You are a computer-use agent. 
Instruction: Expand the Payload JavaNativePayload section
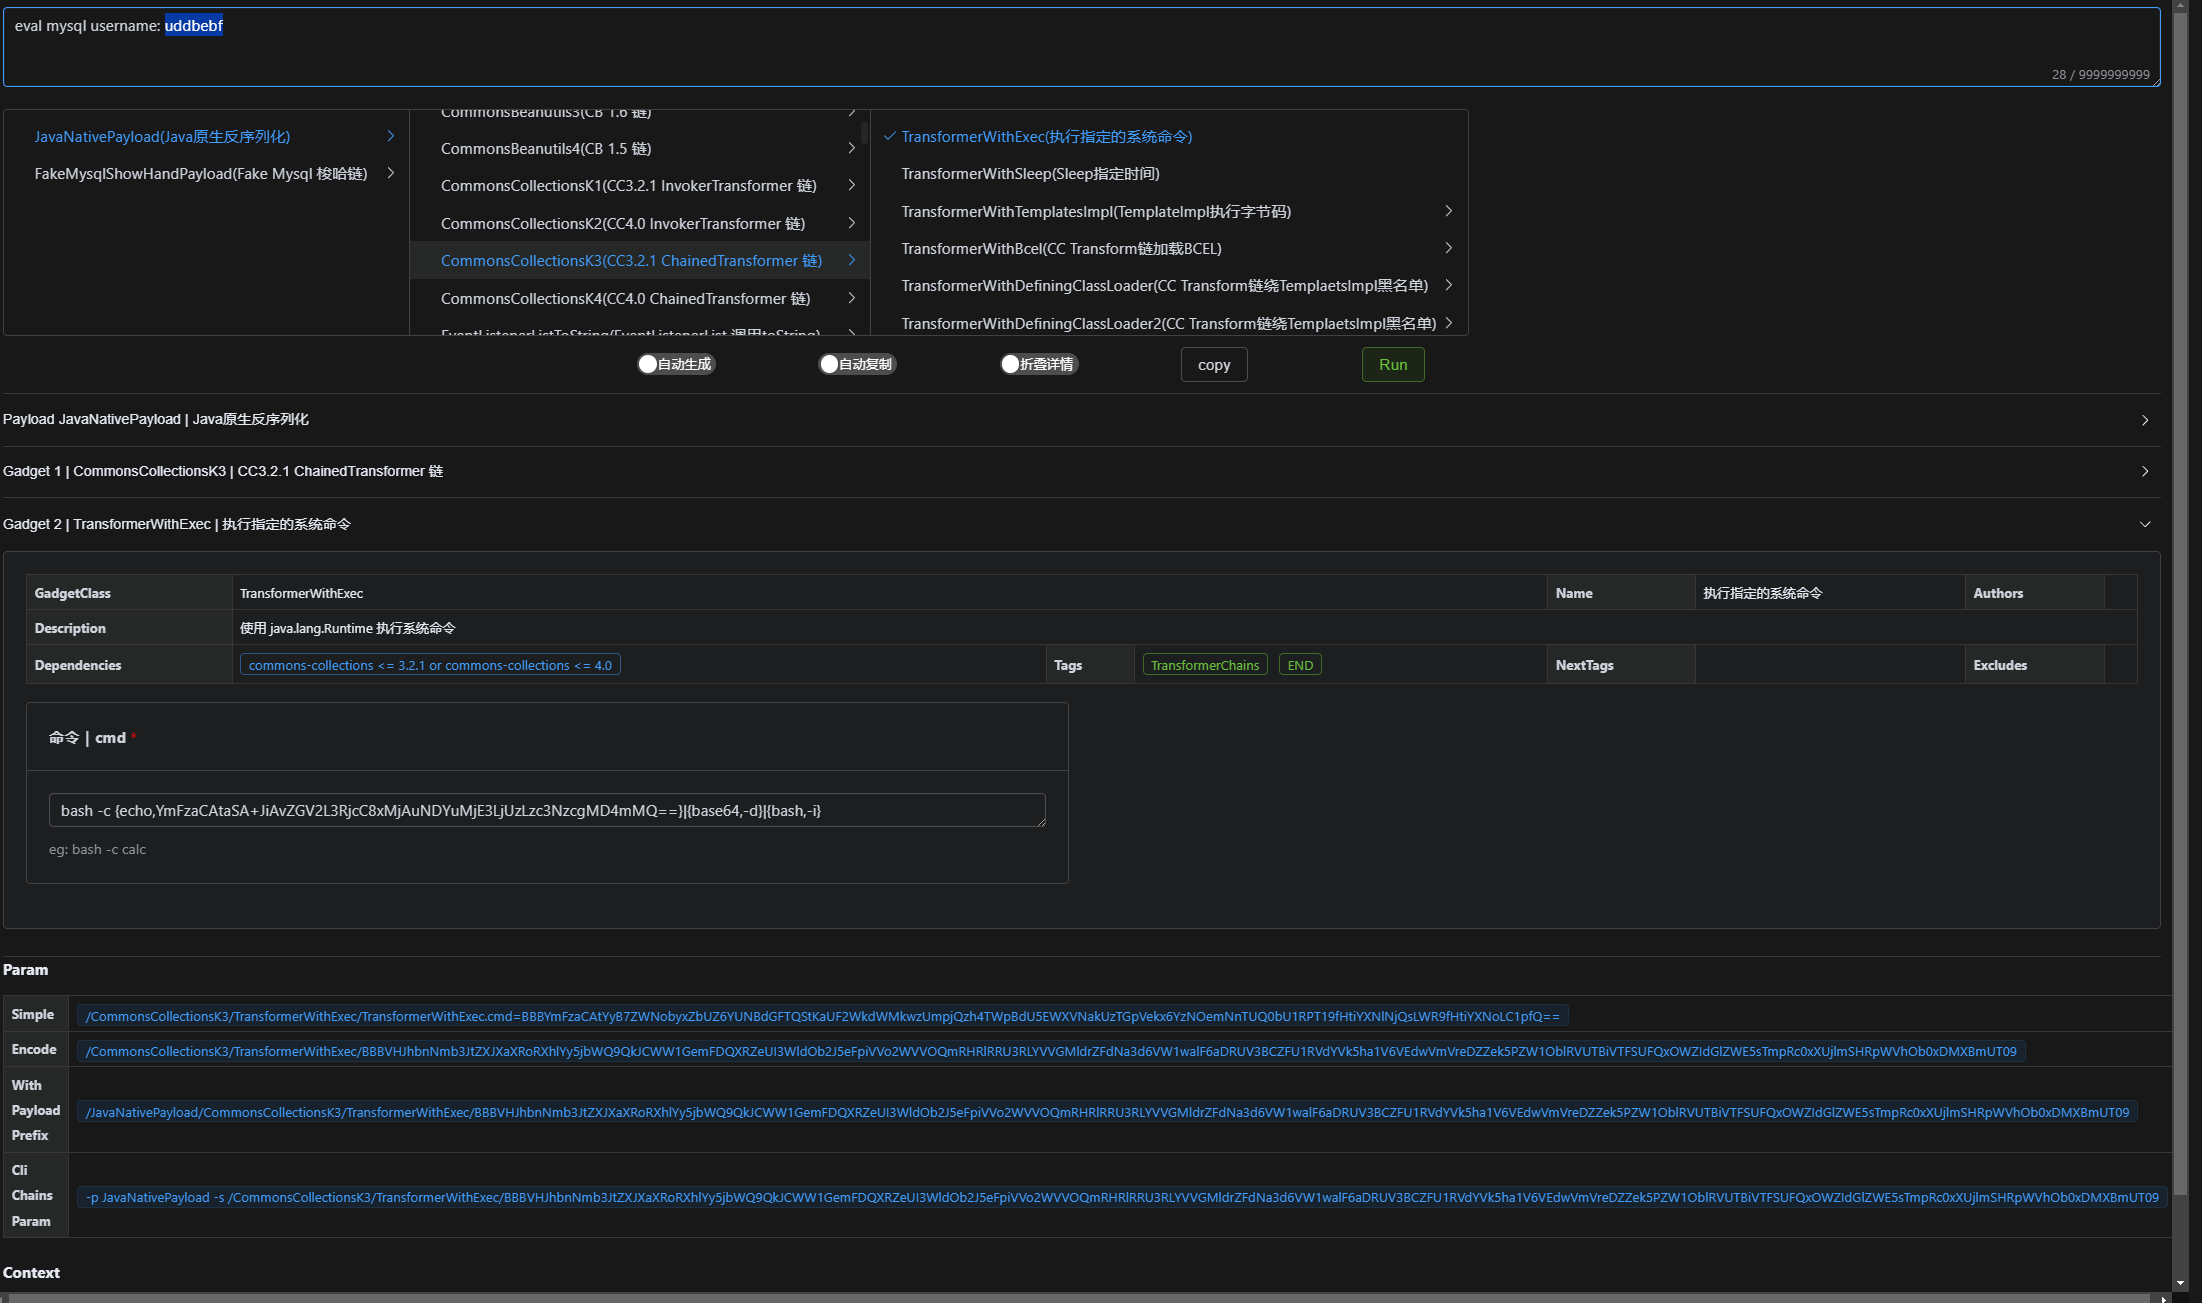click(x=1080, y=420)
